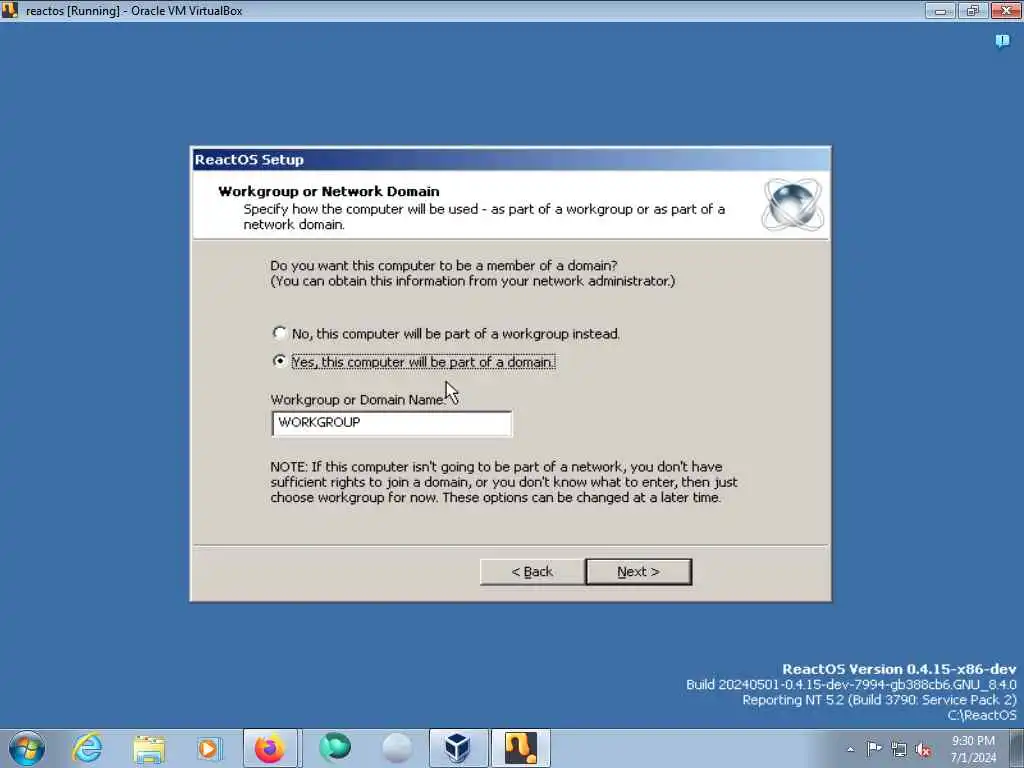Close the VirtualBox reactos window
The width and height of the screenshot is (1024, 768).
point(1006,10)
